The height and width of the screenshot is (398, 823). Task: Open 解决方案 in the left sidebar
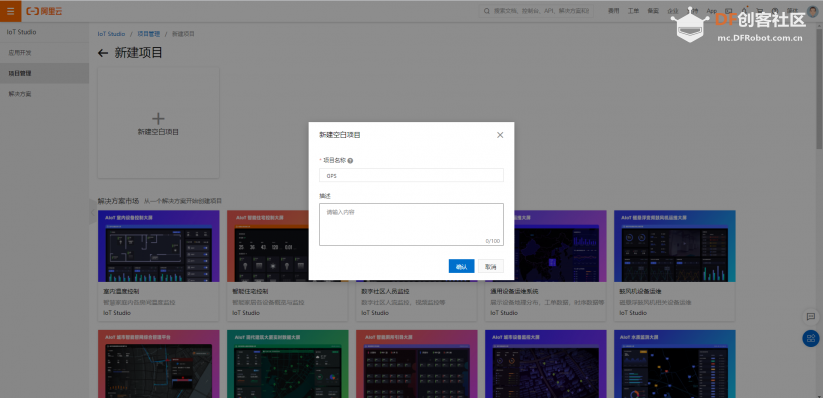tap(44, 94)
